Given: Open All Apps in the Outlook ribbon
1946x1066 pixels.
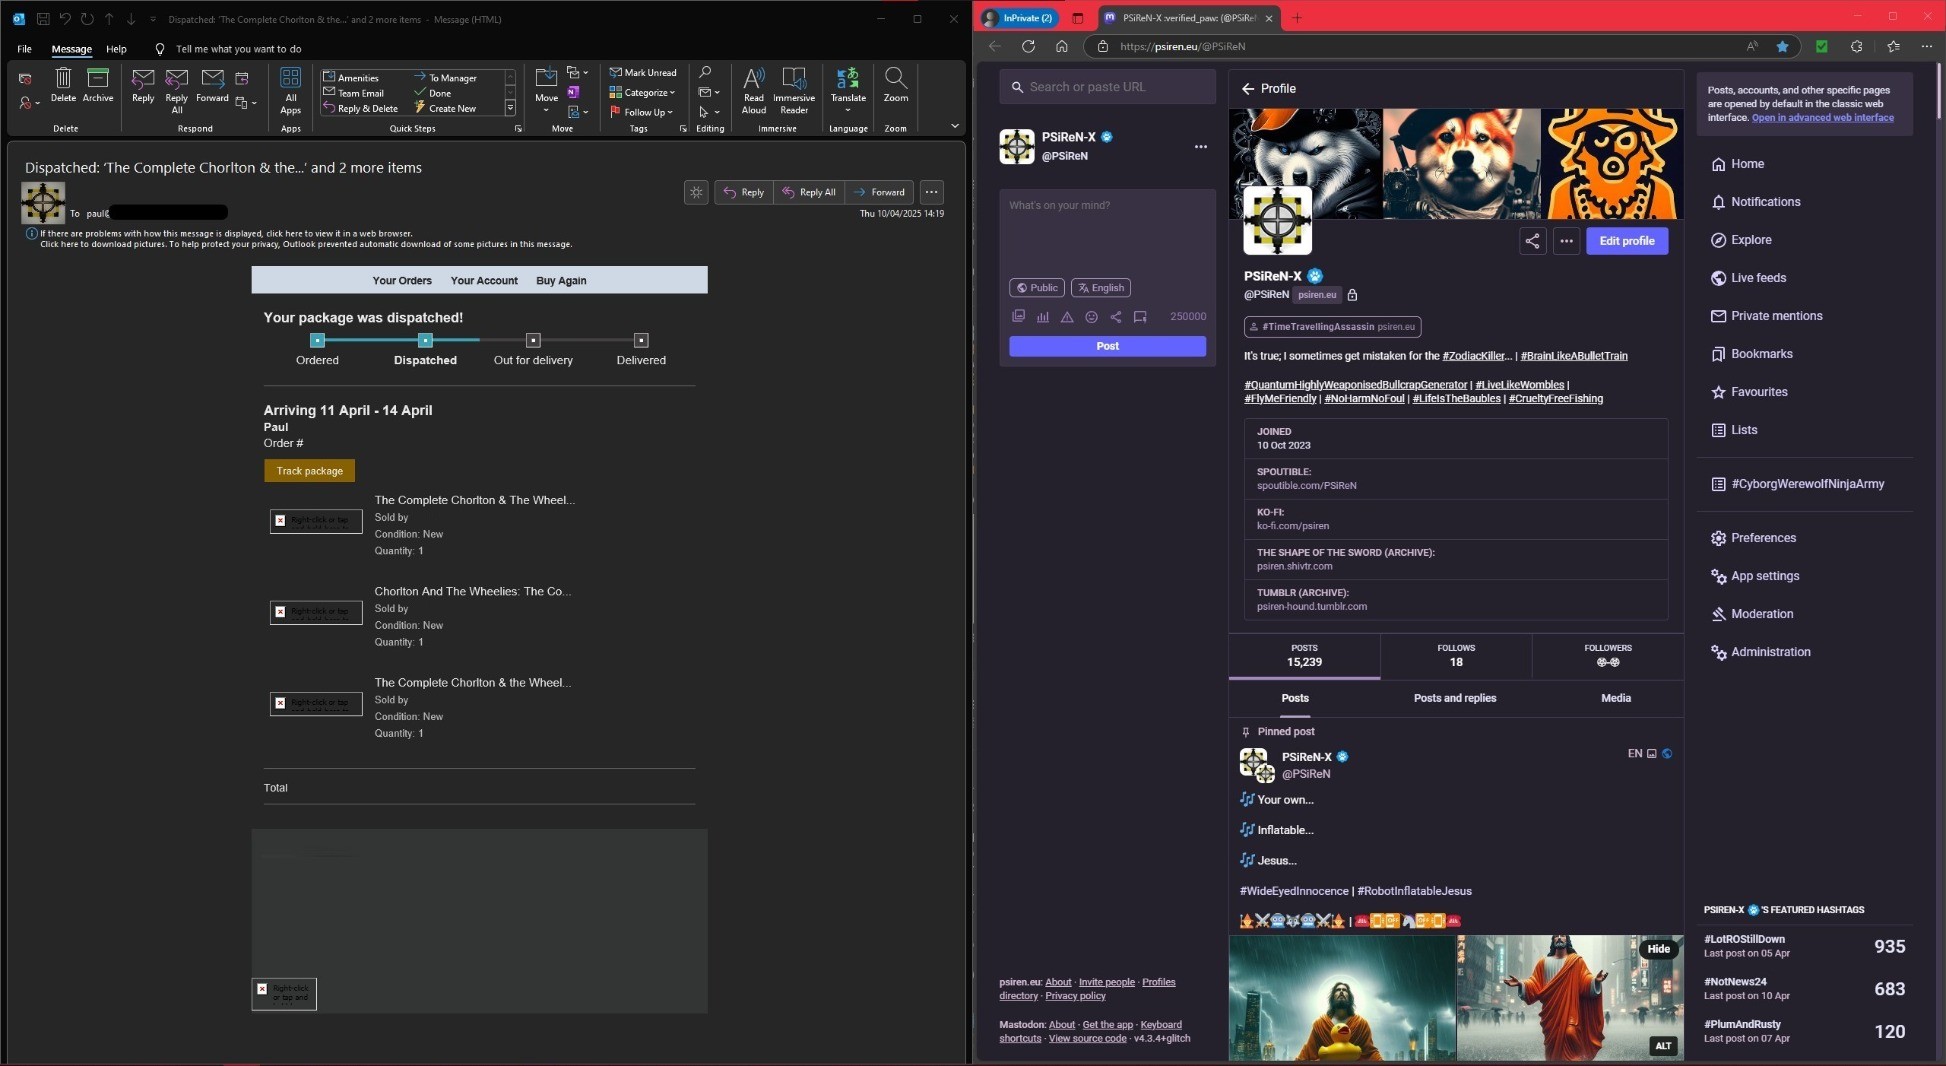Looking at the screenshot, I should [x=291, y=90].
